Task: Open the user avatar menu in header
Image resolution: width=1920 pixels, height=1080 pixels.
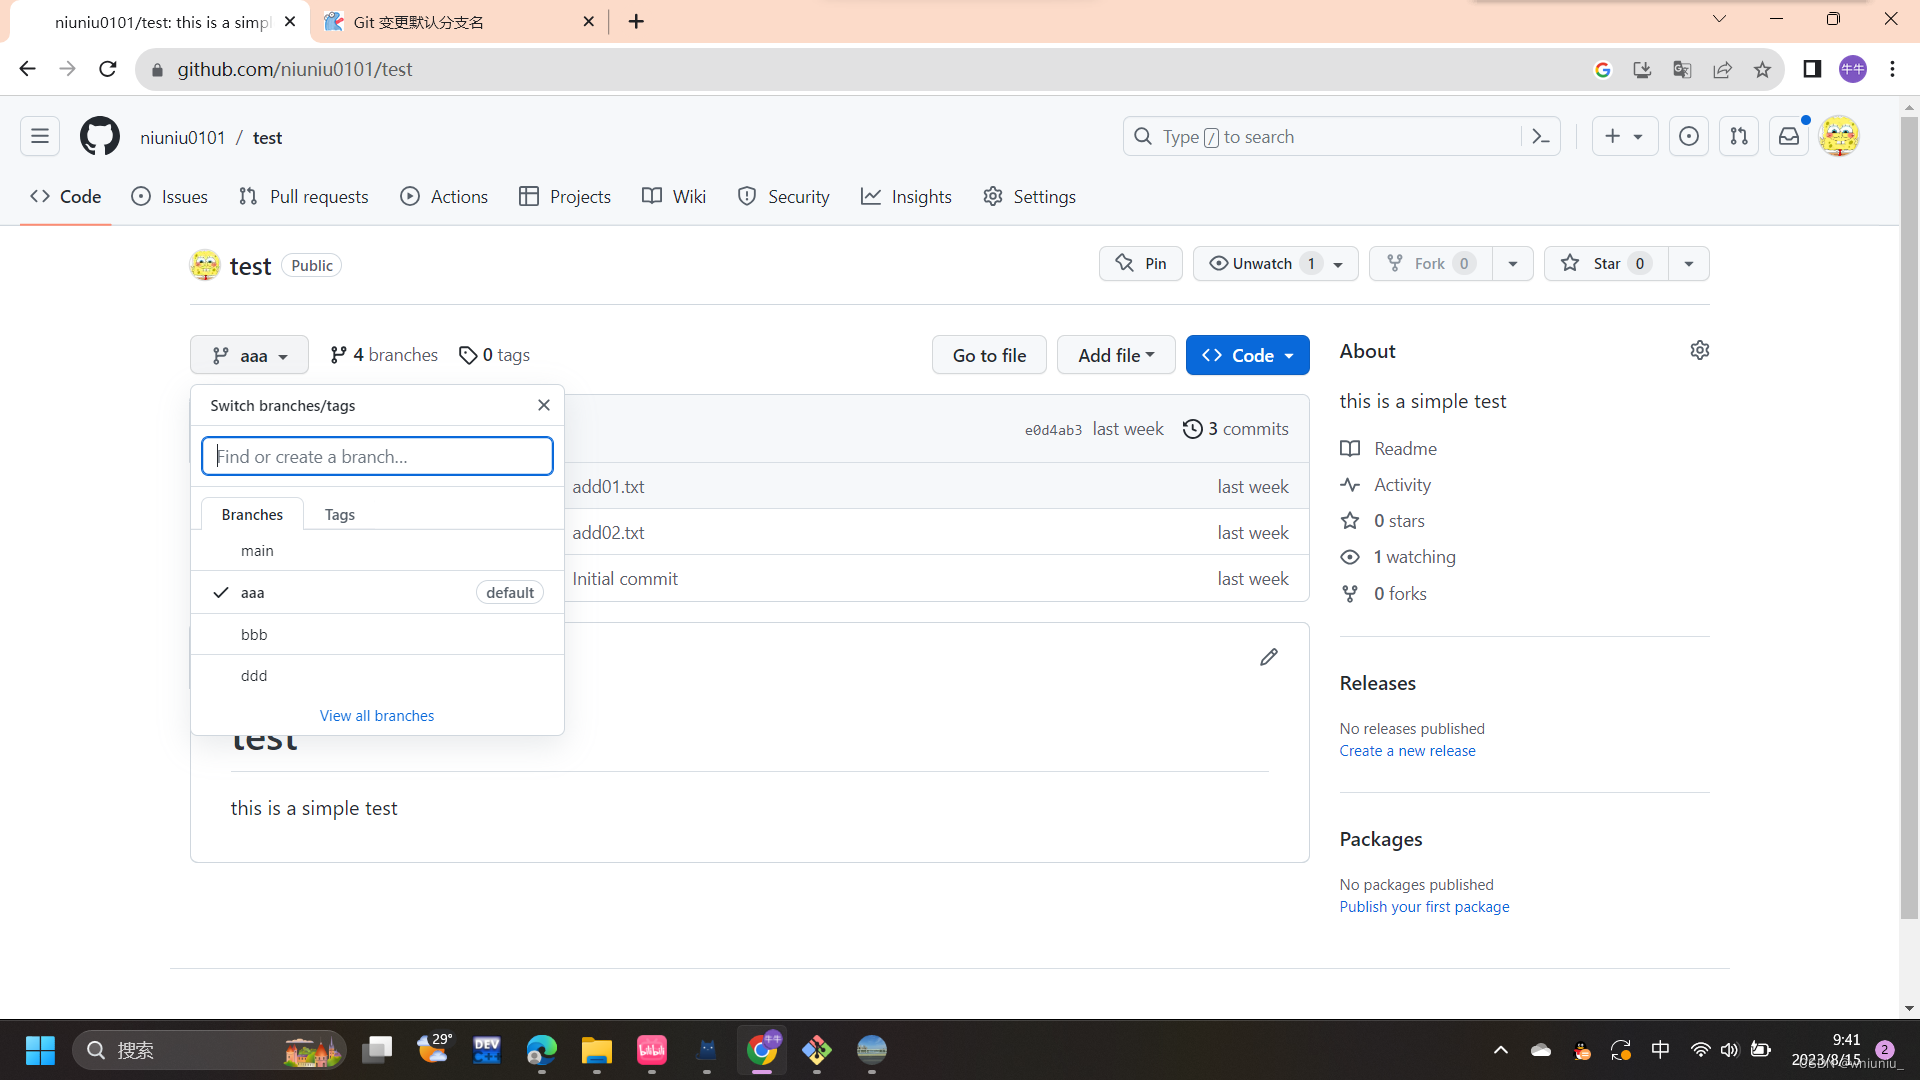Action: coord(1839,136)
